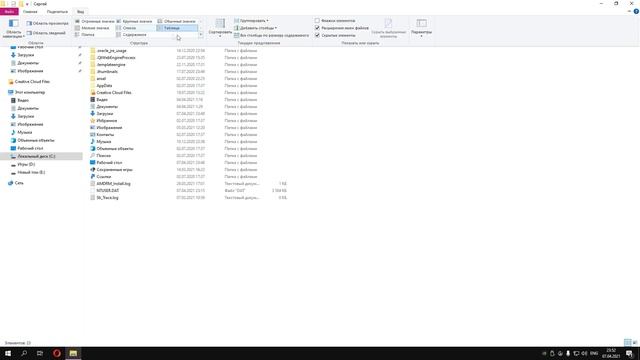The width and height of the screenshot is (640, 360).
Task: Expand the layout gallery more arrow
Action: (201, 35)
